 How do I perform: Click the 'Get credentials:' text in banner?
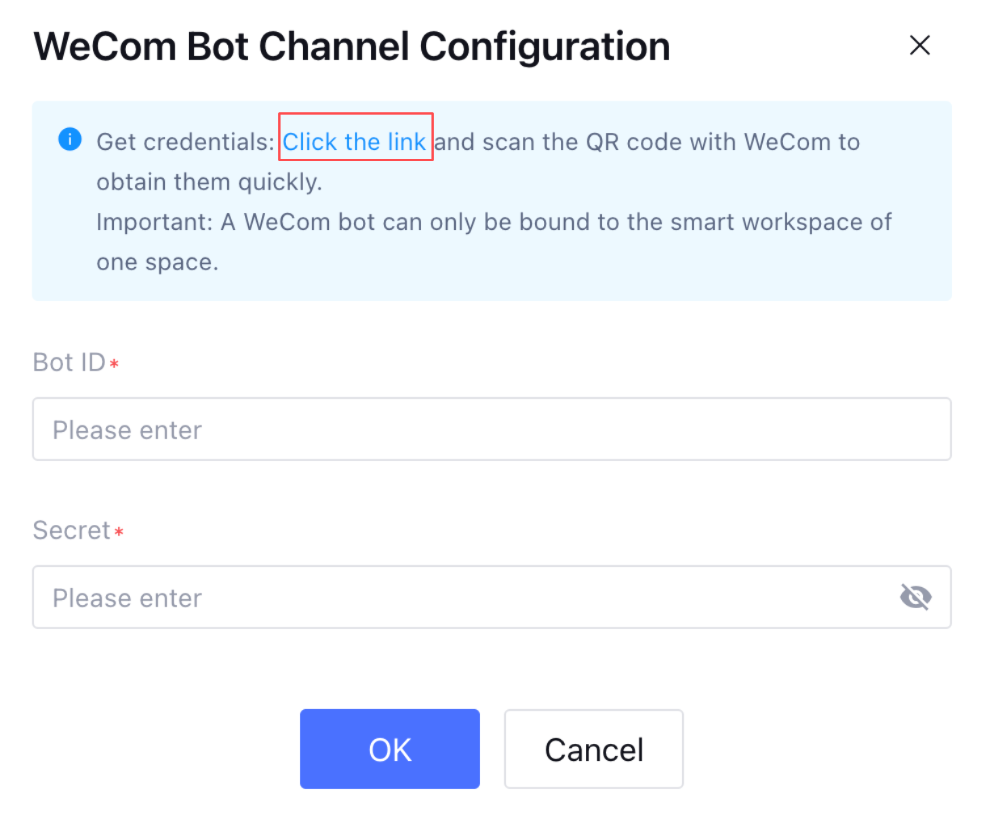pyautogui.click(x=186, y=142)
